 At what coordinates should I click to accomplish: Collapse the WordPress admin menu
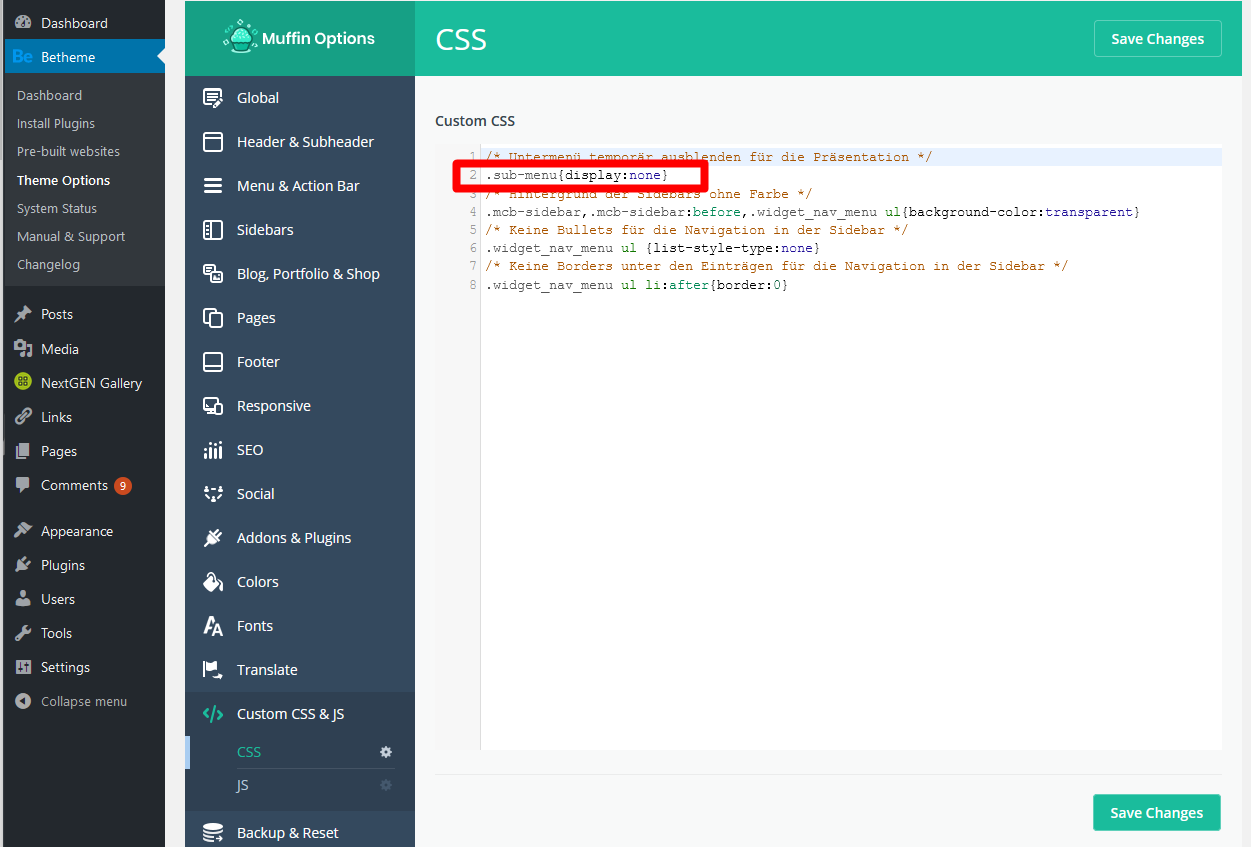pos(84,701)
